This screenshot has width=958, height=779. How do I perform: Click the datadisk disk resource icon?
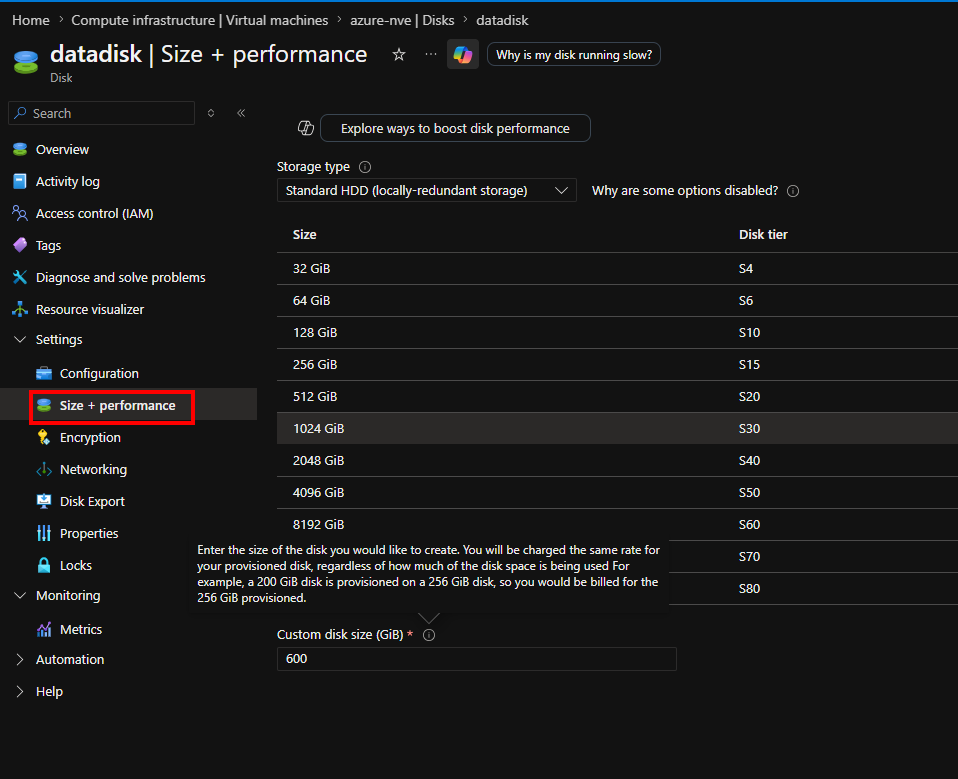[26, 62]
